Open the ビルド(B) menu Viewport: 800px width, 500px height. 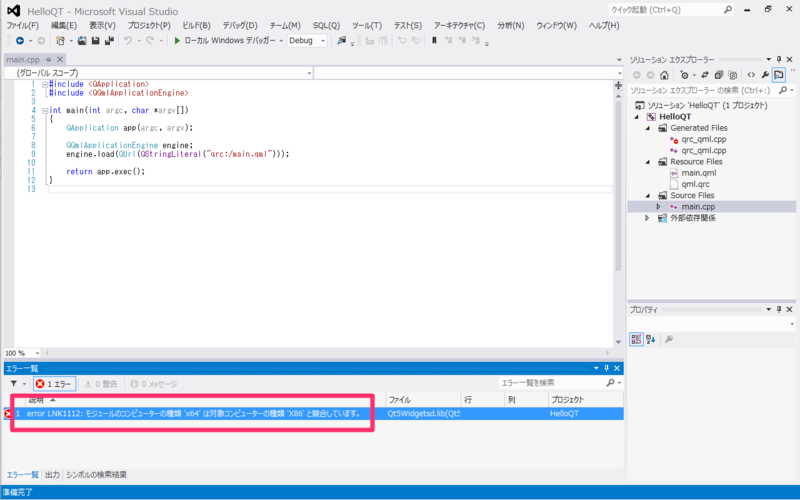[196, 25]
